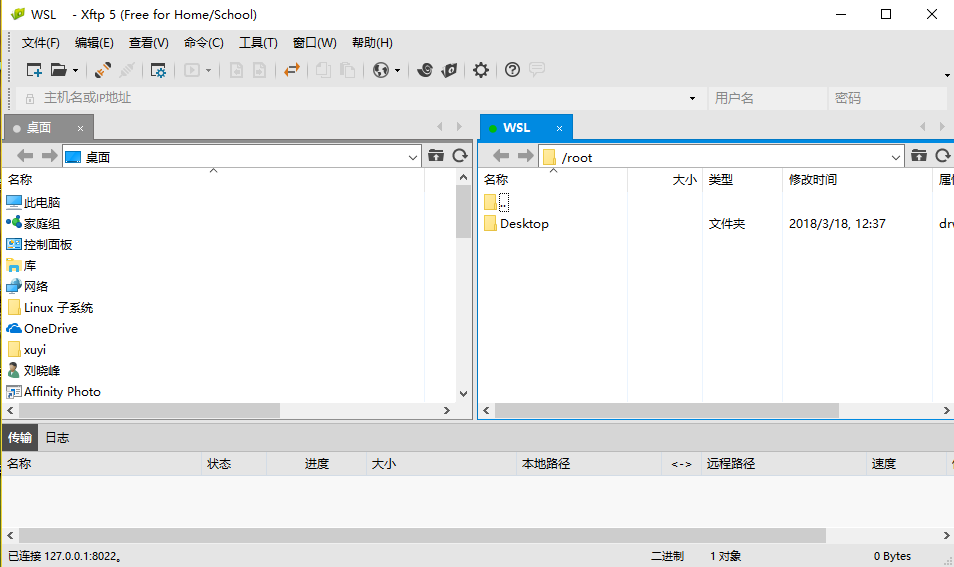
Task: Refresh the remote /root folder listing
Action: pyautogui.click(x=942, y=156)
